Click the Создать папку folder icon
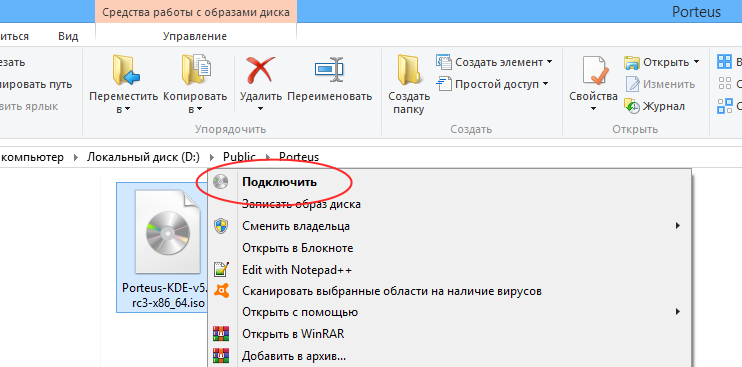 point(408,70)
